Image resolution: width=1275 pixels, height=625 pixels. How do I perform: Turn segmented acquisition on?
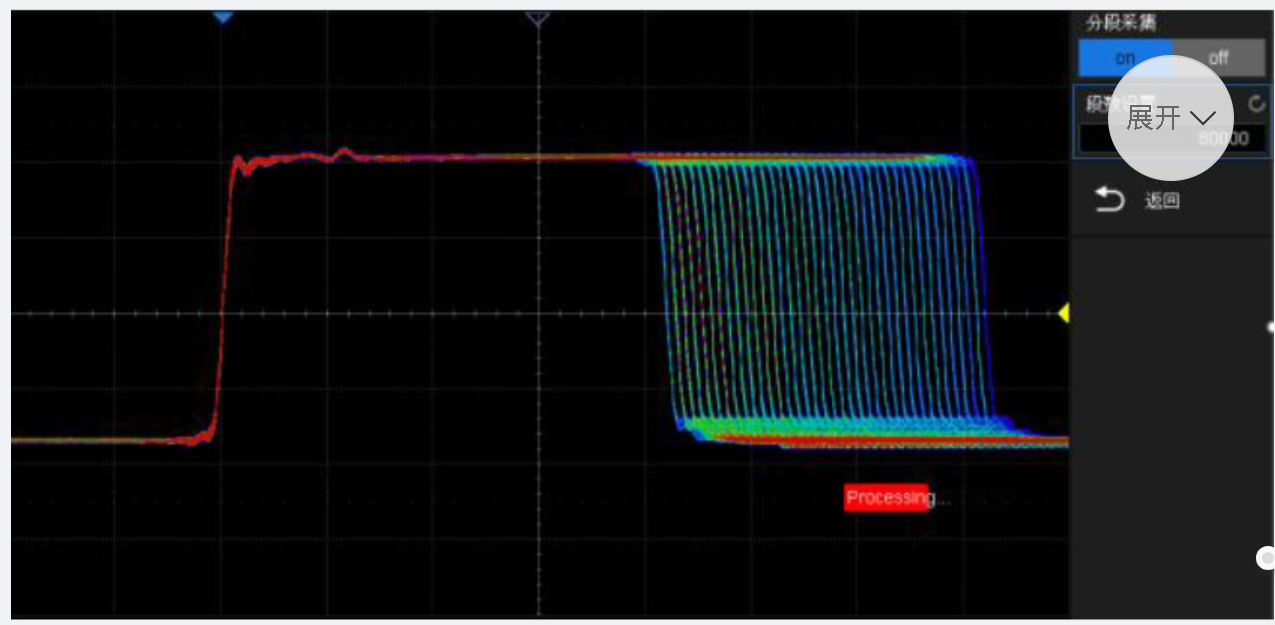coord(1124,58)
